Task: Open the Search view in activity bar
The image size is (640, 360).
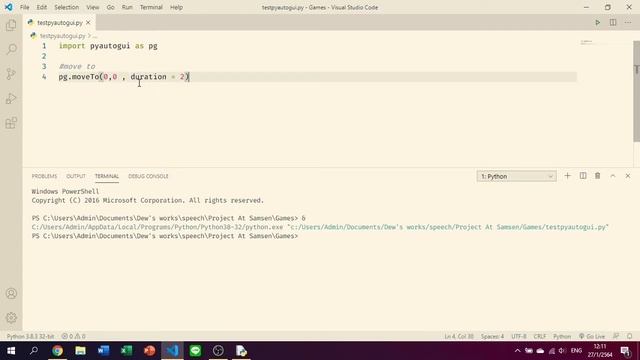Action: tap(11, 49)
